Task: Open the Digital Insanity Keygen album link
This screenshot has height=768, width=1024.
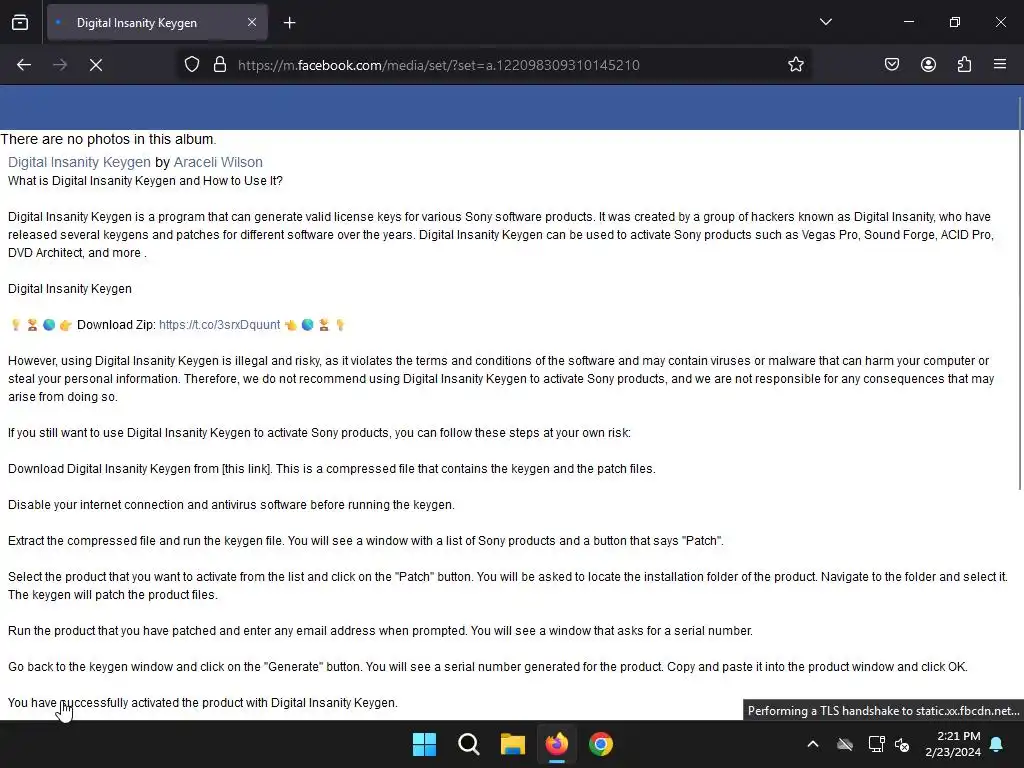Action: pyautogui.click(x=79, y=162)
